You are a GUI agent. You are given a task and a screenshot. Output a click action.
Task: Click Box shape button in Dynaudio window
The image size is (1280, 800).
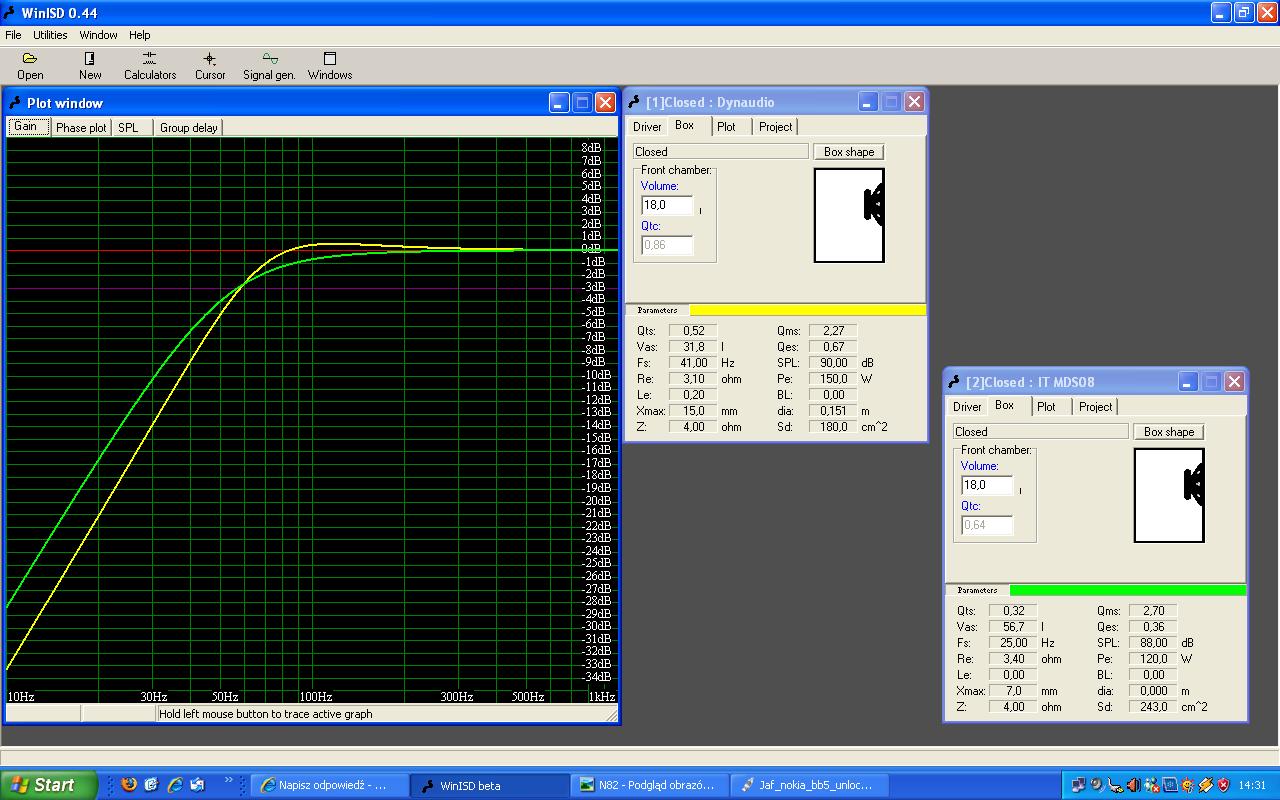[849, 152]
